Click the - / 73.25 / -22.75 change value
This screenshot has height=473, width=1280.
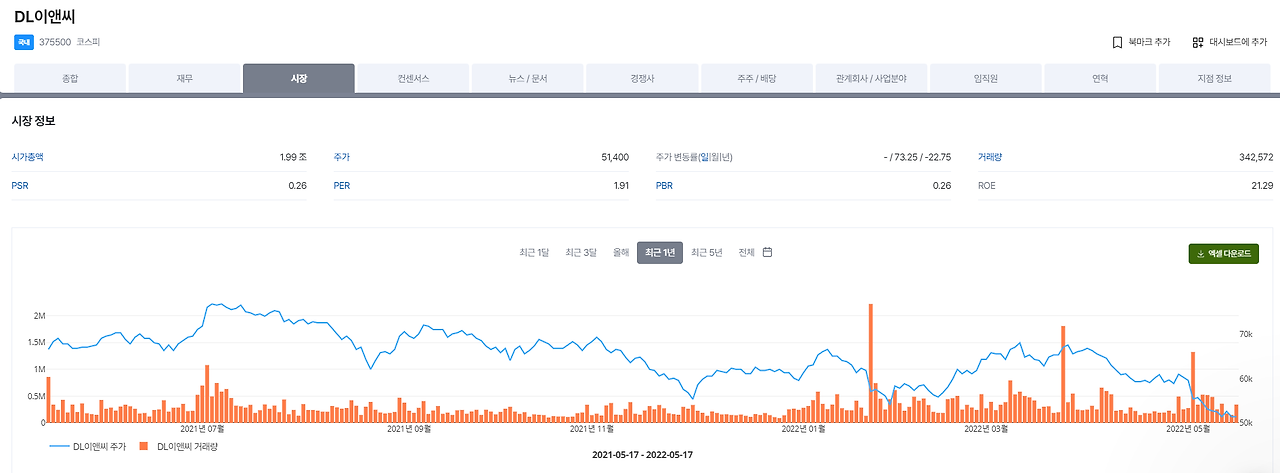pyautogui.click(x=917, y=157)
